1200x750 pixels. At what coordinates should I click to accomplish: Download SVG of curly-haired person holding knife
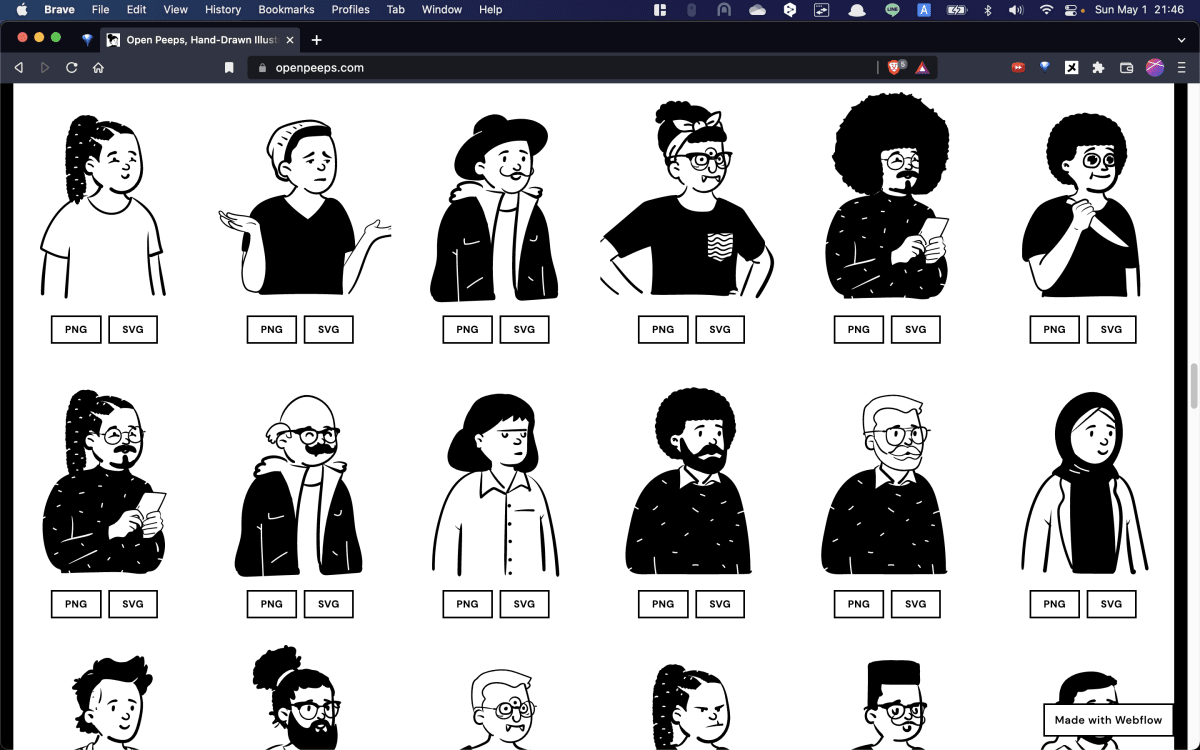tap(1111, 329)
